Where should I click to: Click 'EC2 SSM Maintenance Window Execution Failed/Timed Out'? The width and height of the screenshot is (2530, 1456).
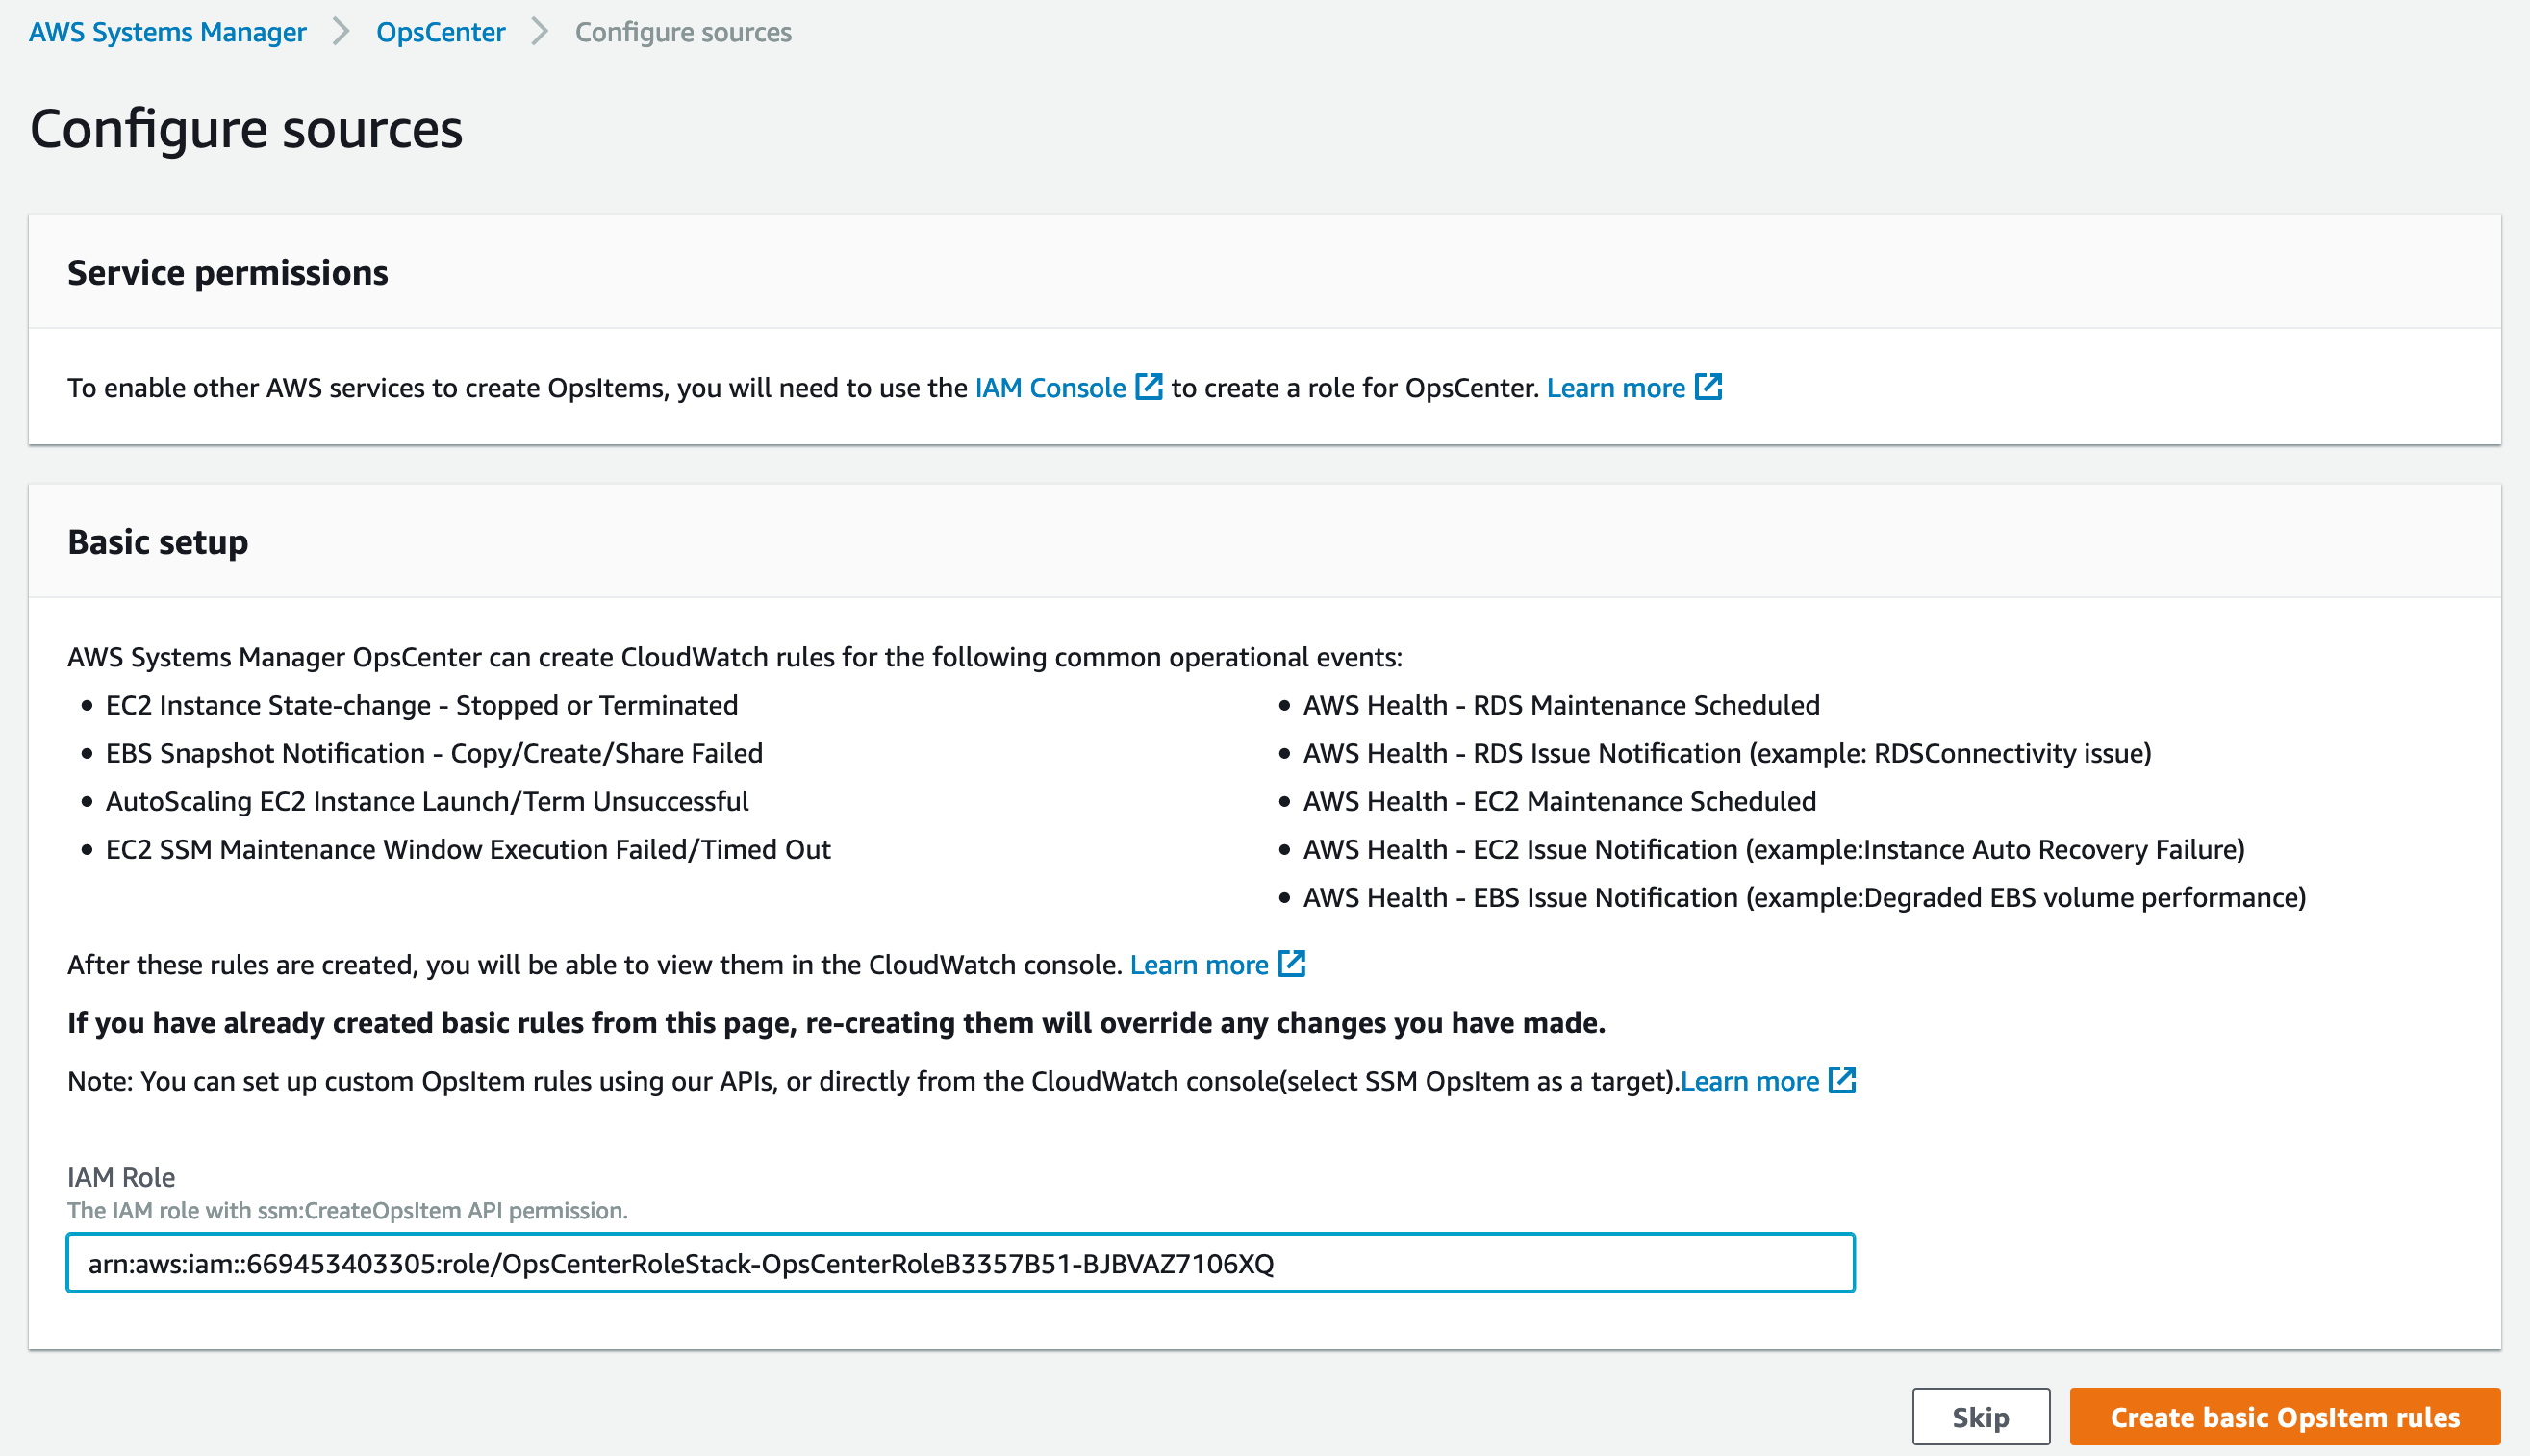[468, 850]
